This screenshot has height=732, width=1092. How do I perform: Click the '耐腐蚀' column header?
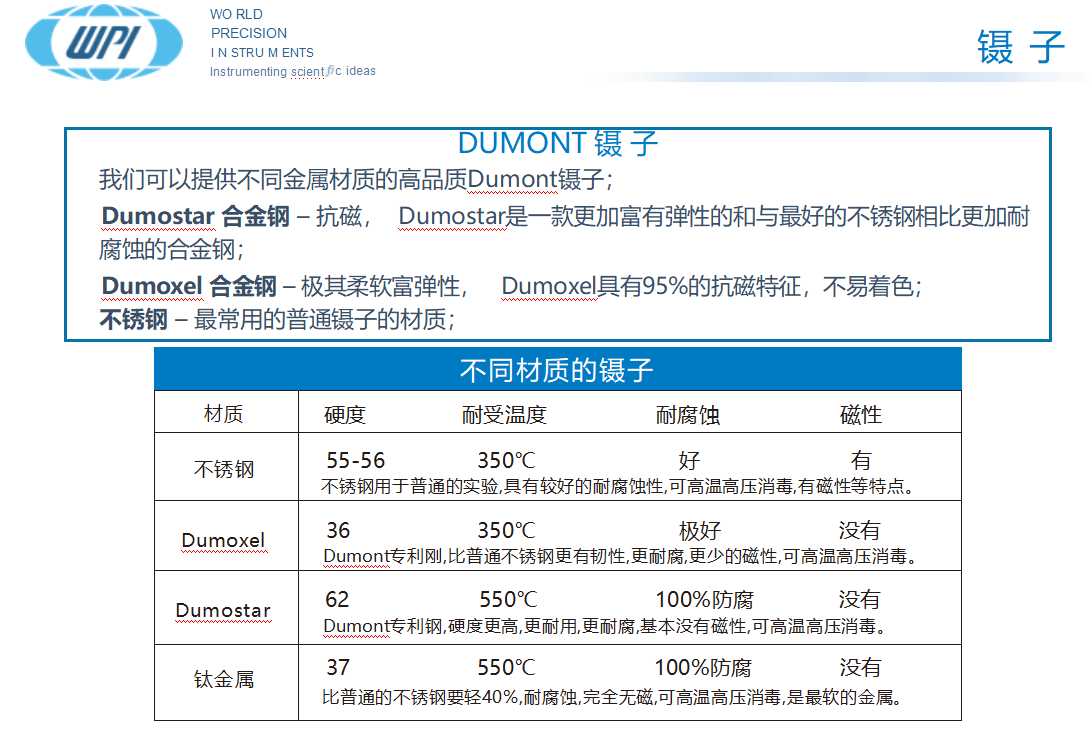(687, 415)
